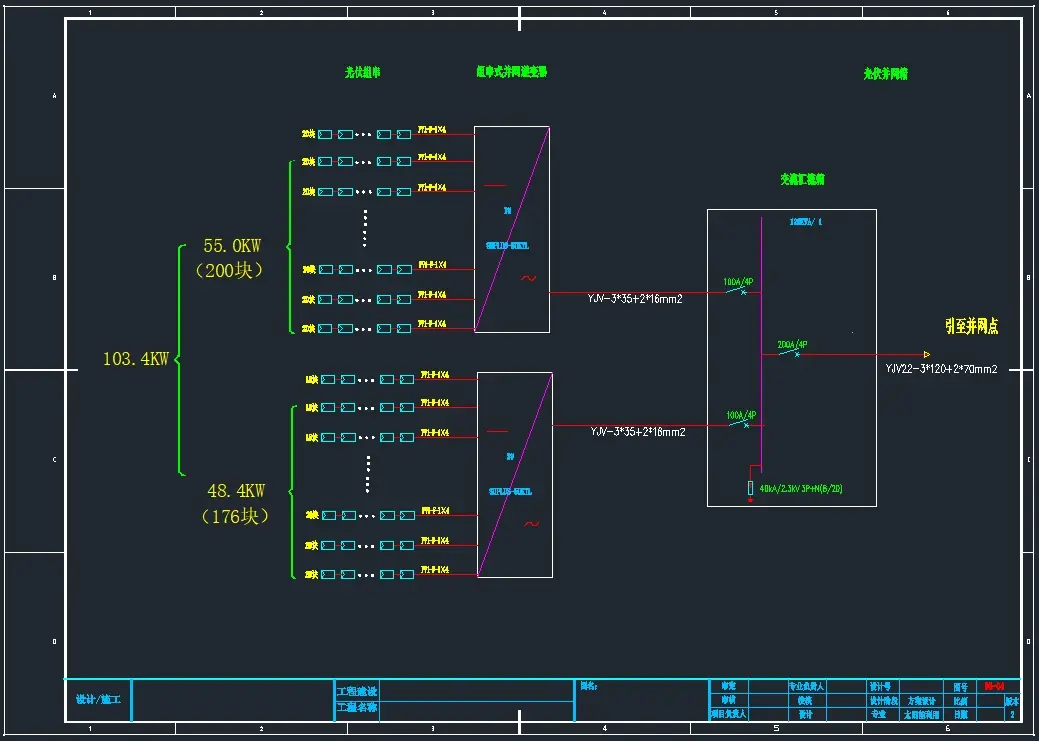Image resolution: width=1039 pixels, height=741 pixels.
Task: Select the 工程名称 field in title block
Action: coord(357,707)
